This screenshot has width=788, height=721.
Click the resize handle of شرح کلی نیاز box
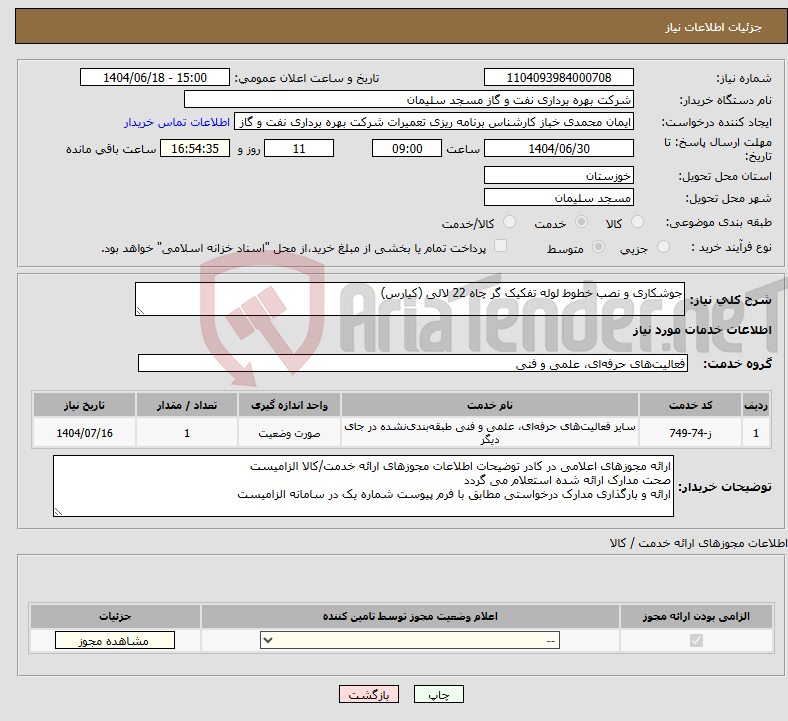click(x=140, y=311)
